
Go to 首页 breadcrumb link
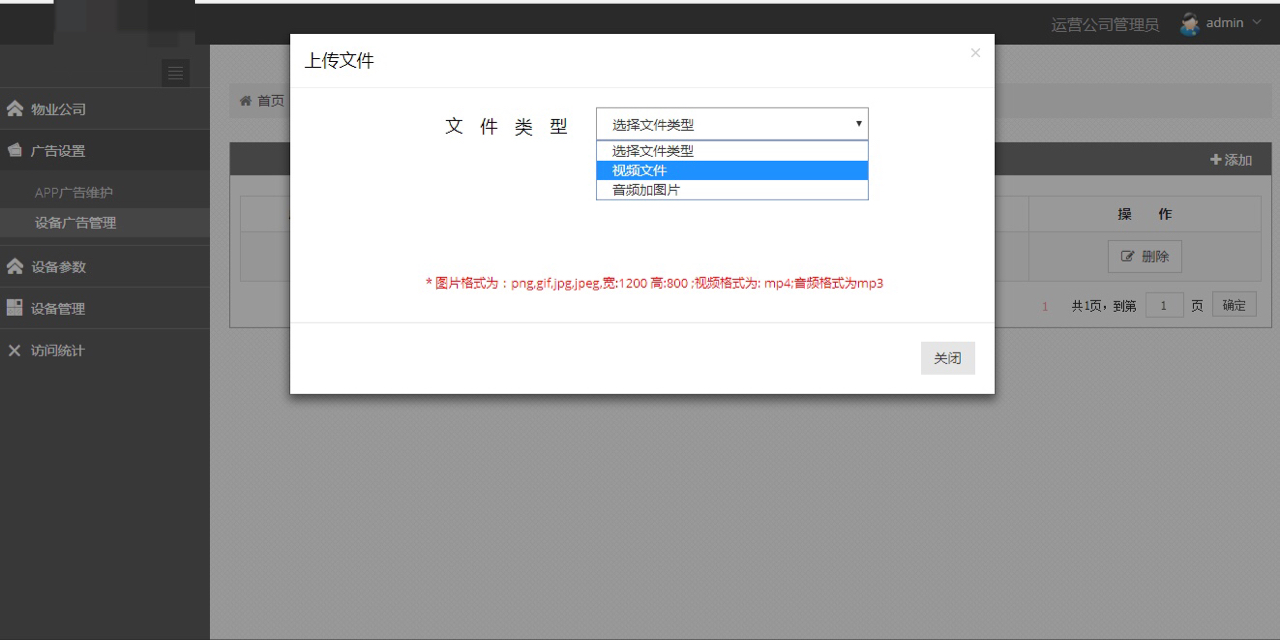(x=271, y=101)
